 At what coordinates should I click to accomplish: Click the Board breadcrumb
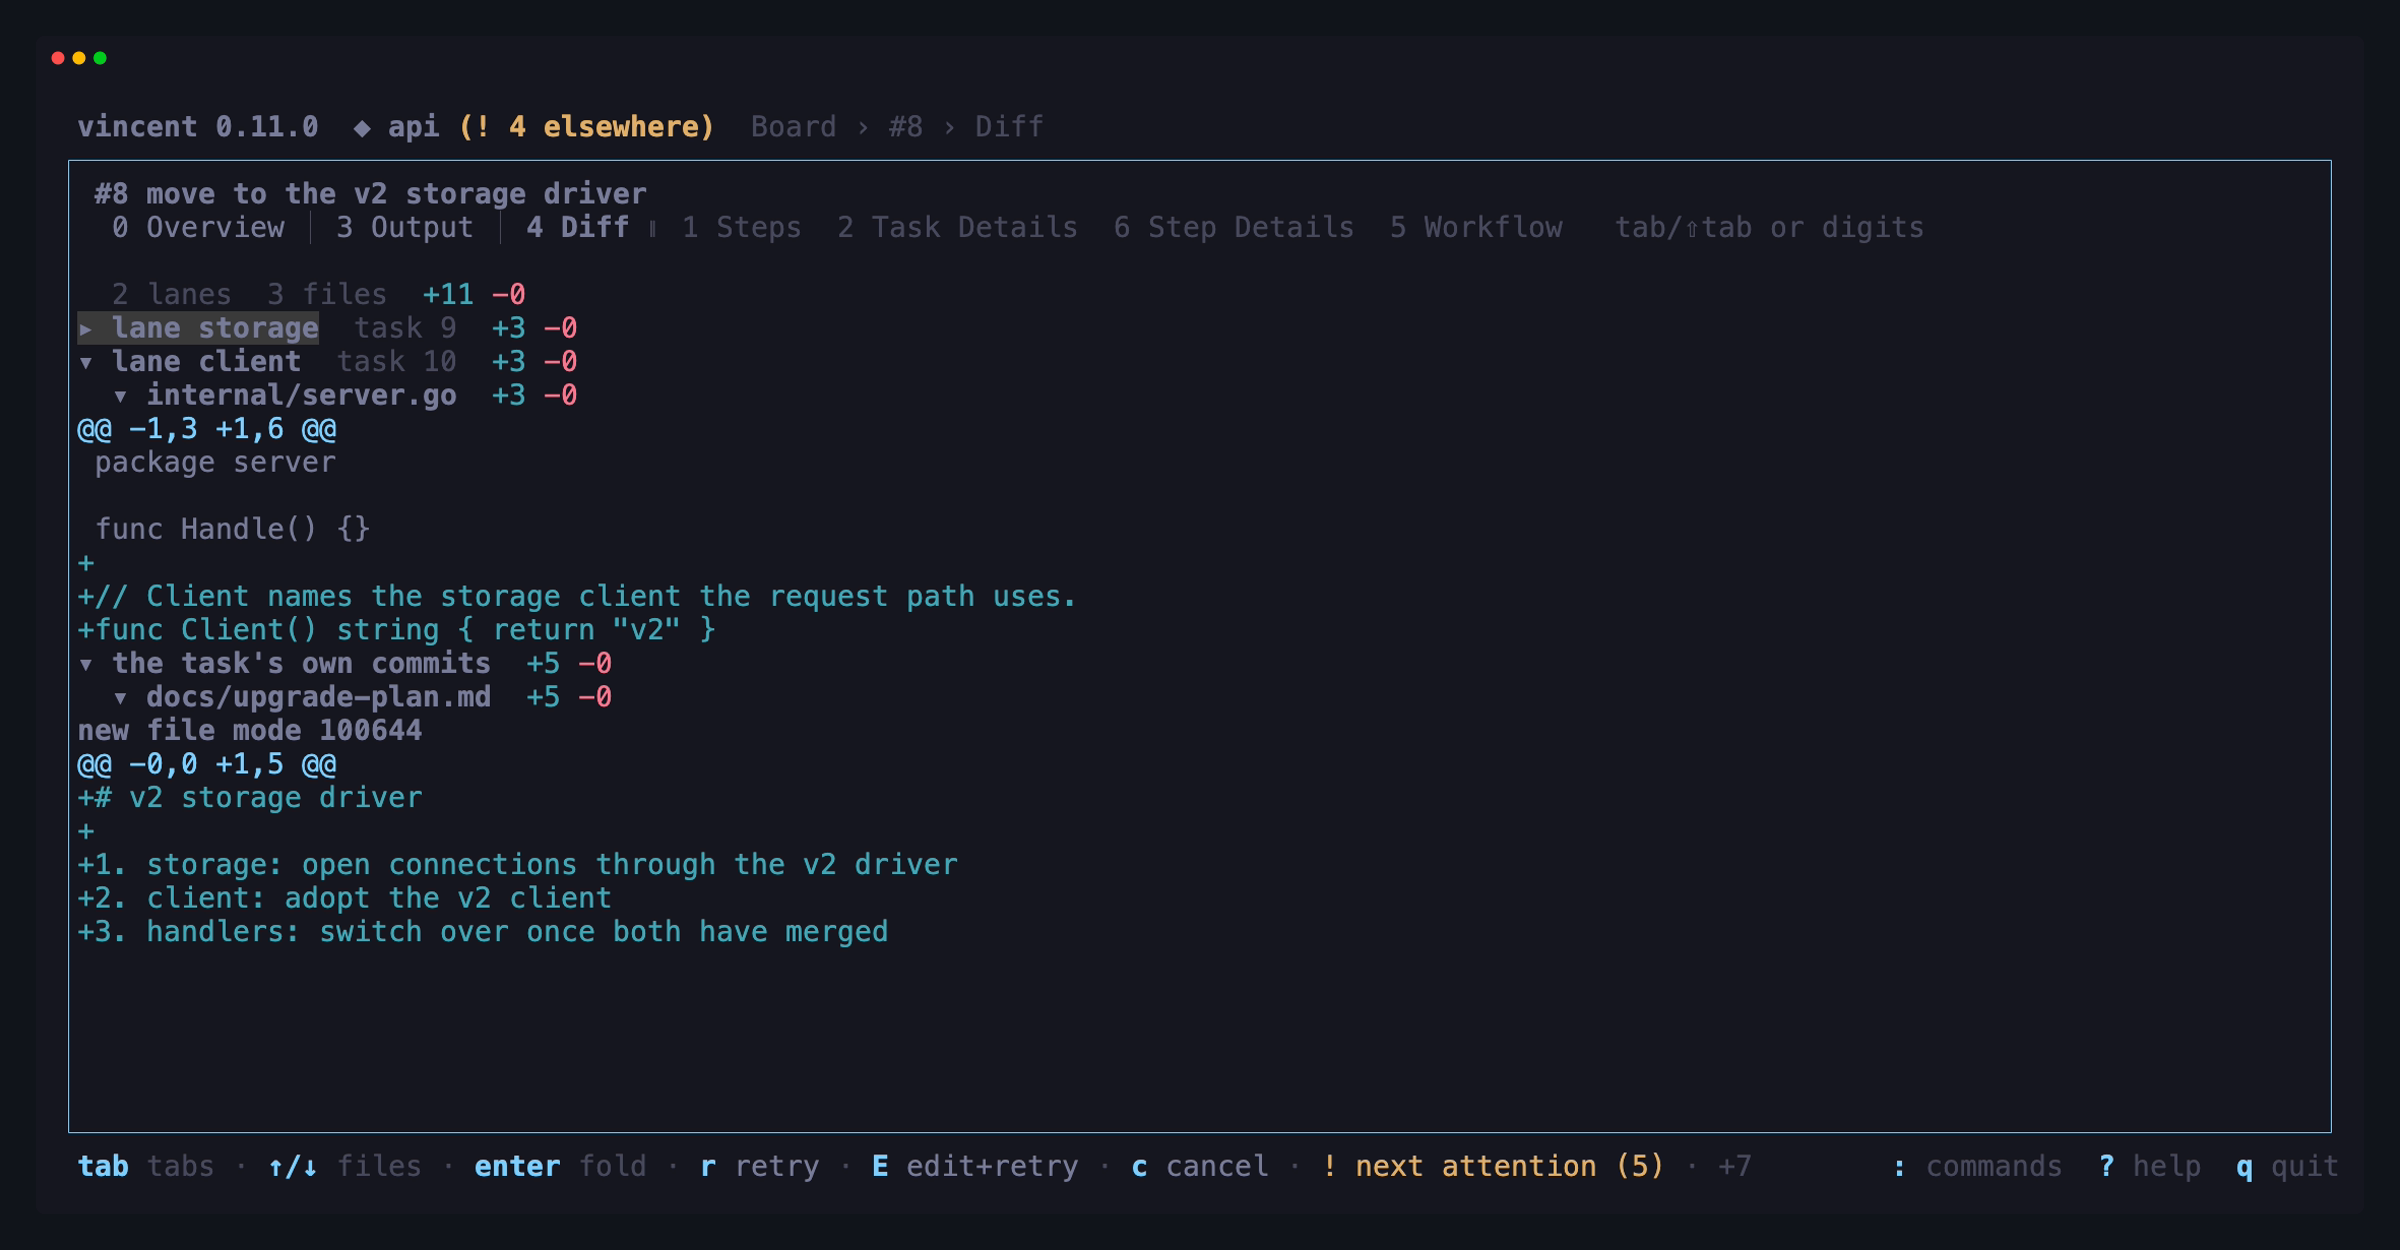793,127
